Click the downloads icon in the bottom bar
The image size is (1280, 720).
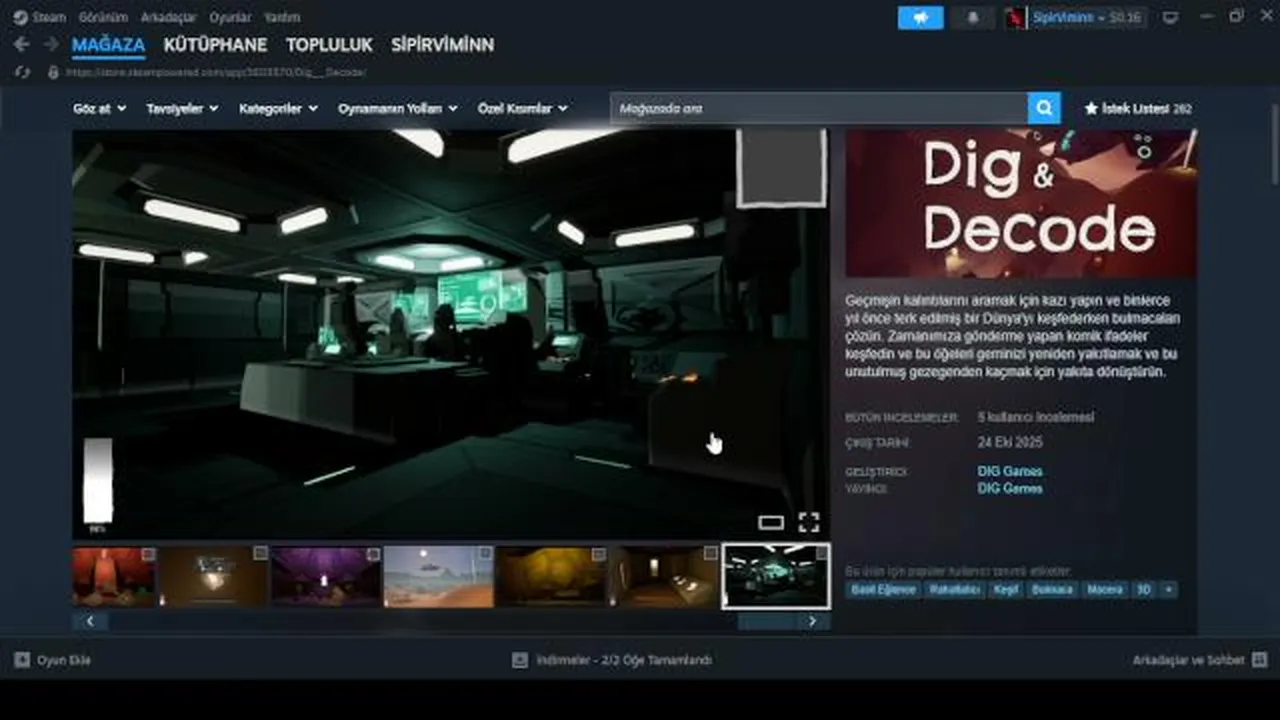(520, 660)
